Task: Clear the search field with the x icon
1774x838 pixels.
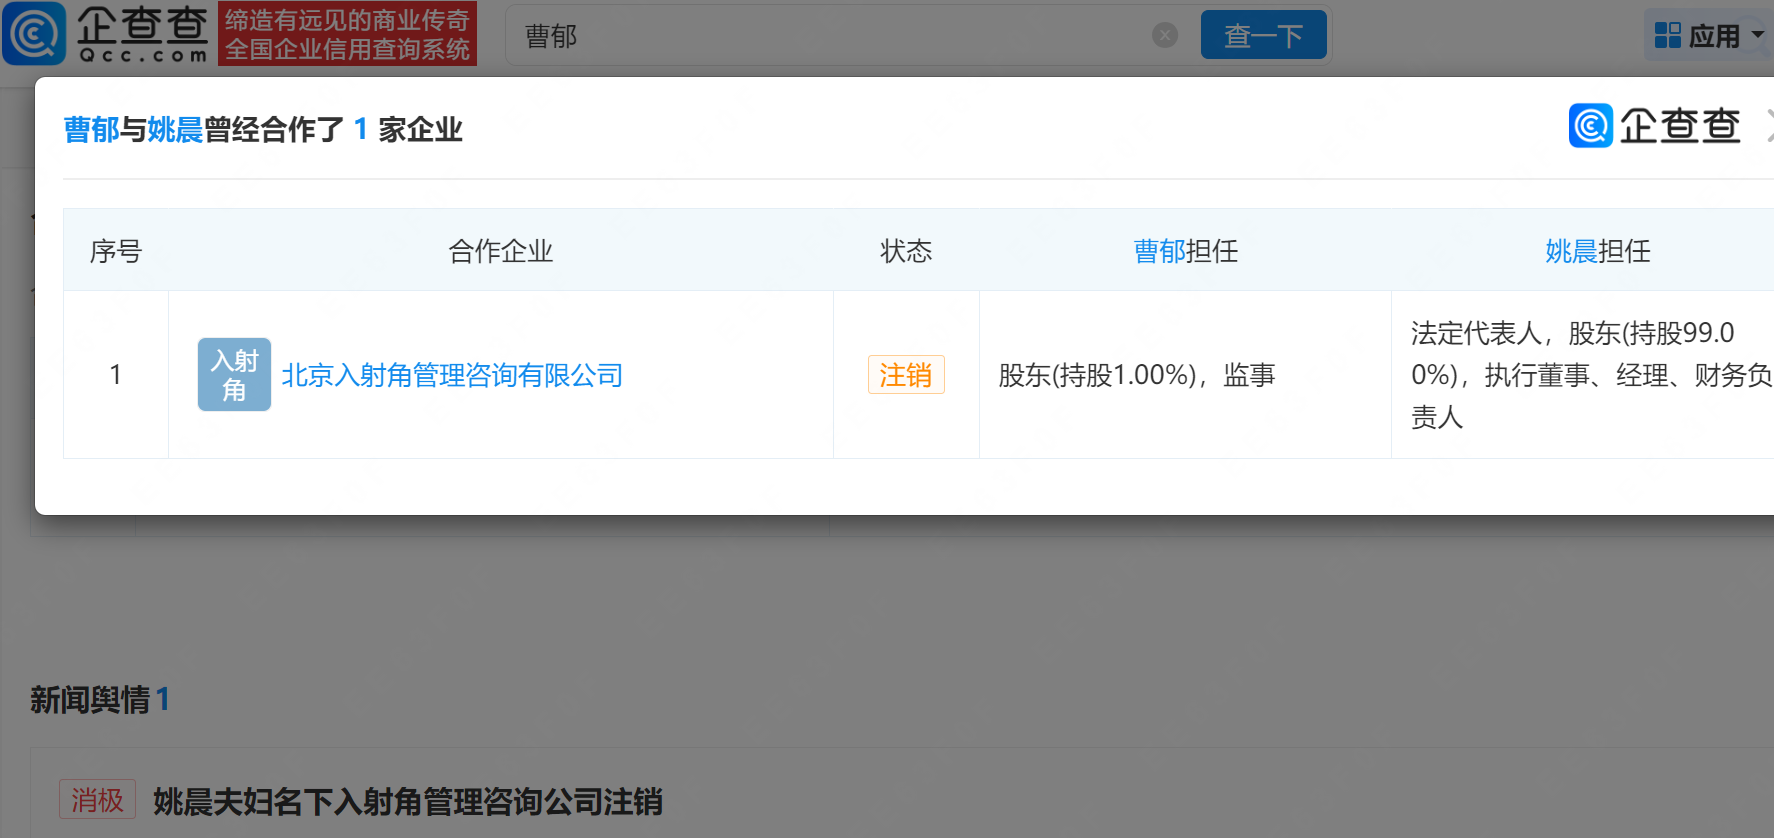Action: click(1165, 36)
